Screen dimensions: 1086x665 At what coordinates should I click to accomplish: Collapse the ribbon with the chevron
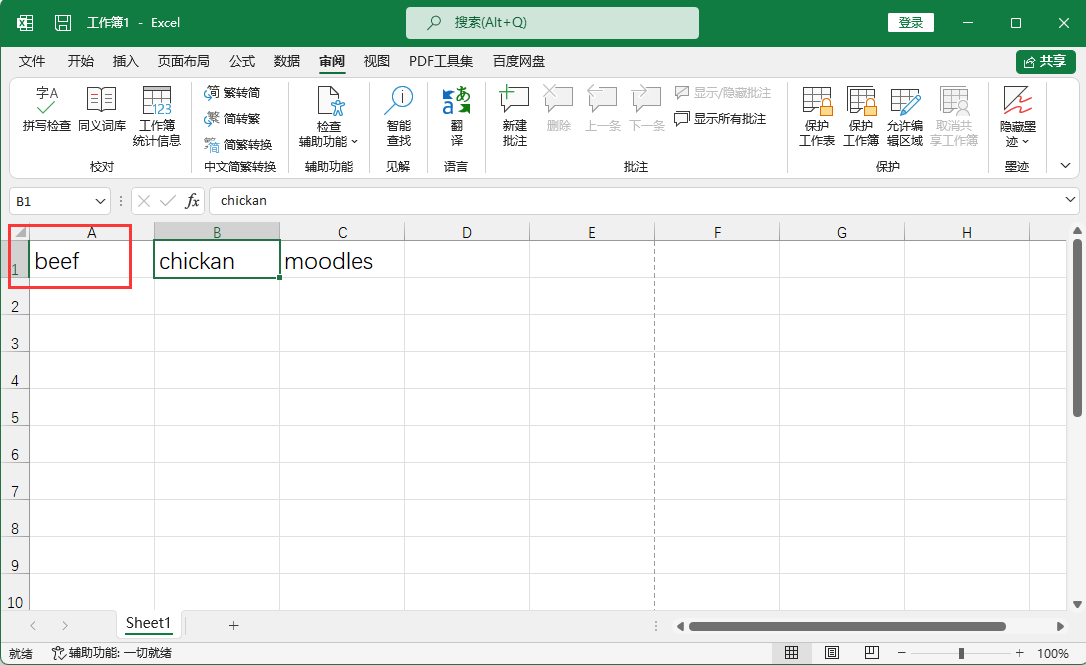point(1065,166)
